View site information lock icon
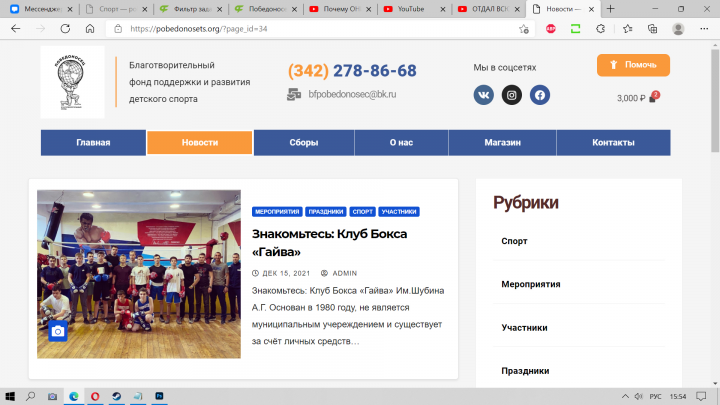This screenshot has width=720, height=405. pos(118,28)
